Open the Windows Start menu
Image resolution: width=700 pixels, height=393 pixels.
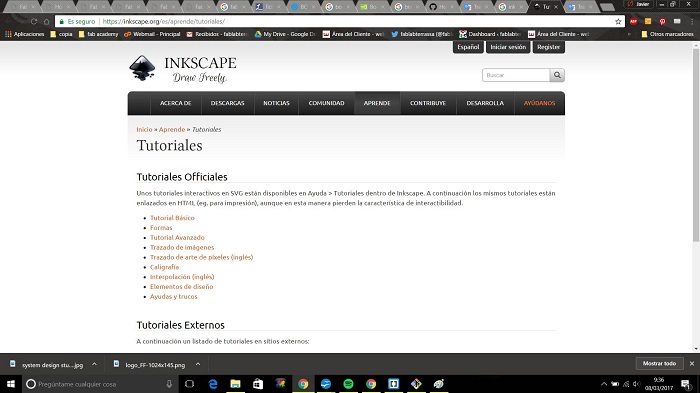11,384
